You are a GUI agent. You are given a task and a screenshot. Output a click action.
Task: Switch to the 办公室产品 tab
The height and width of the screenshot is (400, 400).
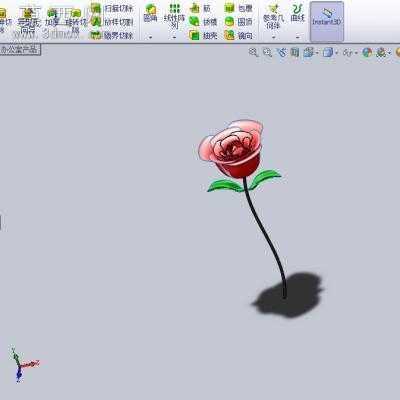[x=20, y=50]
